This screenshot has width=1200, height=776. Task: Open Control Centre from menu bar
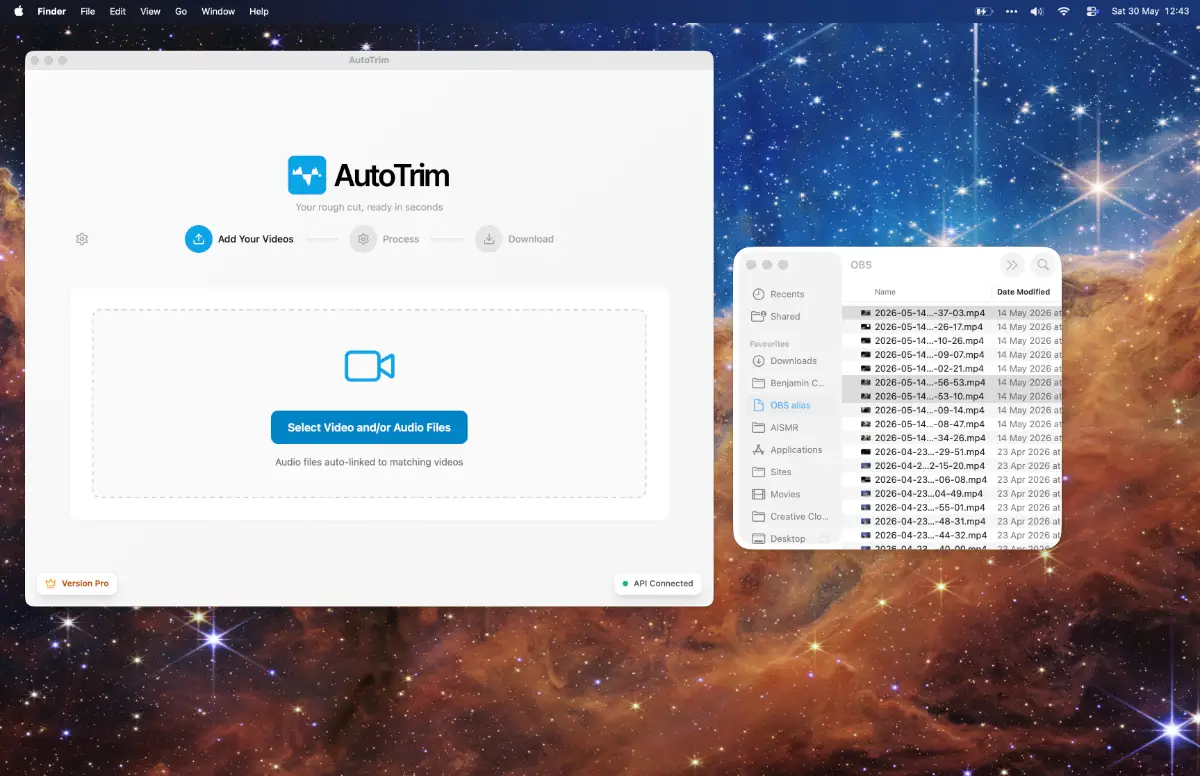(x=1090, y=11)
